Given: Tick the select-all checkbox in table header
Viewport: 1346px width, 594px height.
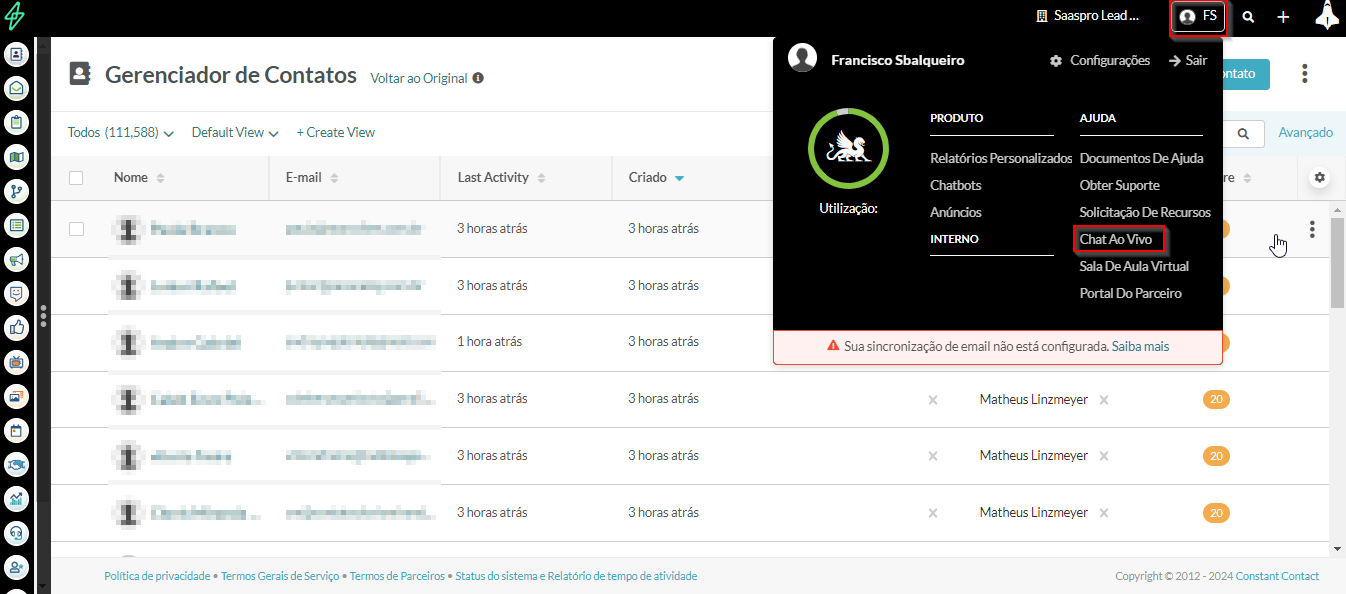Looking at the screenshot, I should [x=76, y=178].
